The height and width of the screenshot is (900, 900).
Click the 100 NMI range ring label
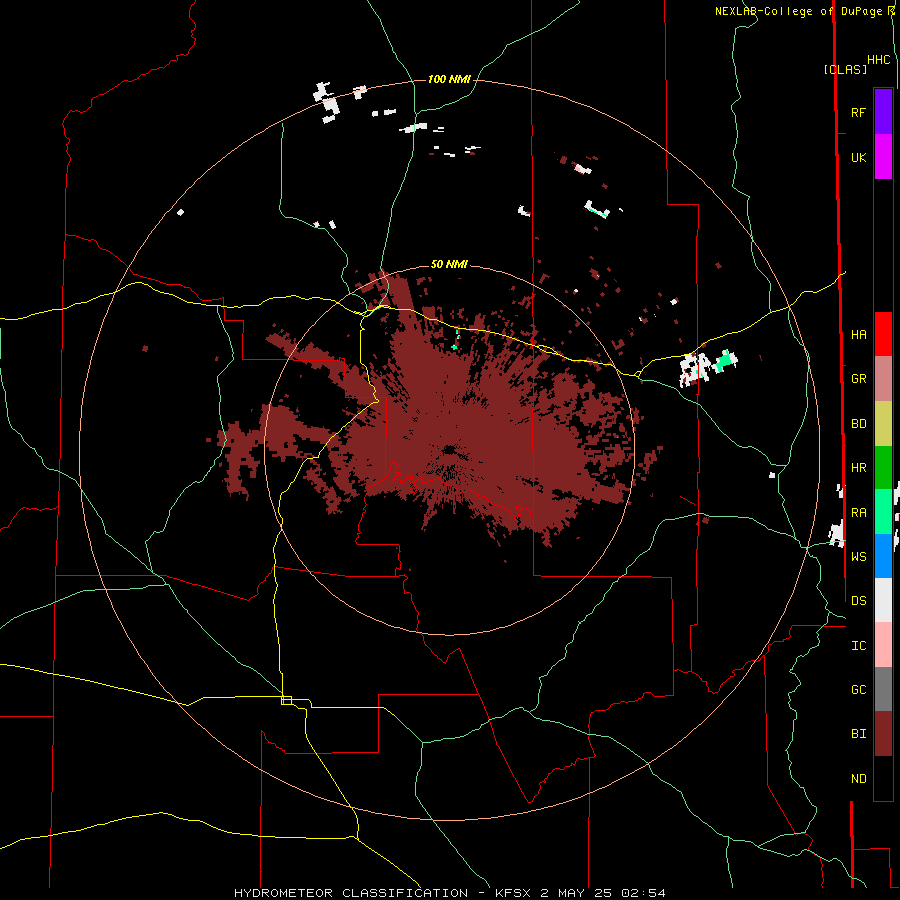(449, 79)
